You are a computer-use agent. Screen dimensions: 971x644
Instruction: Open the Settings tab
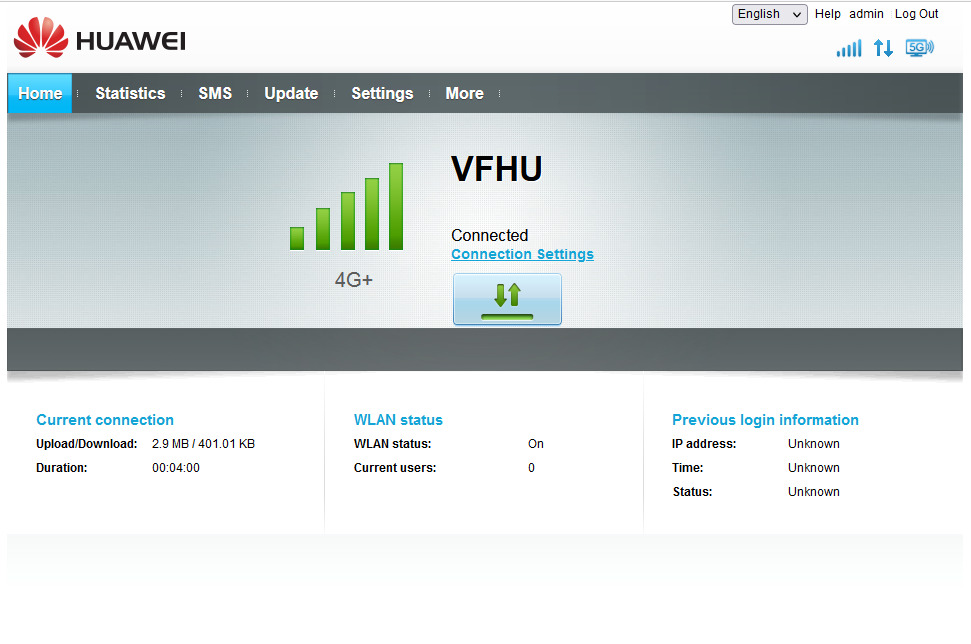[382, 94]
